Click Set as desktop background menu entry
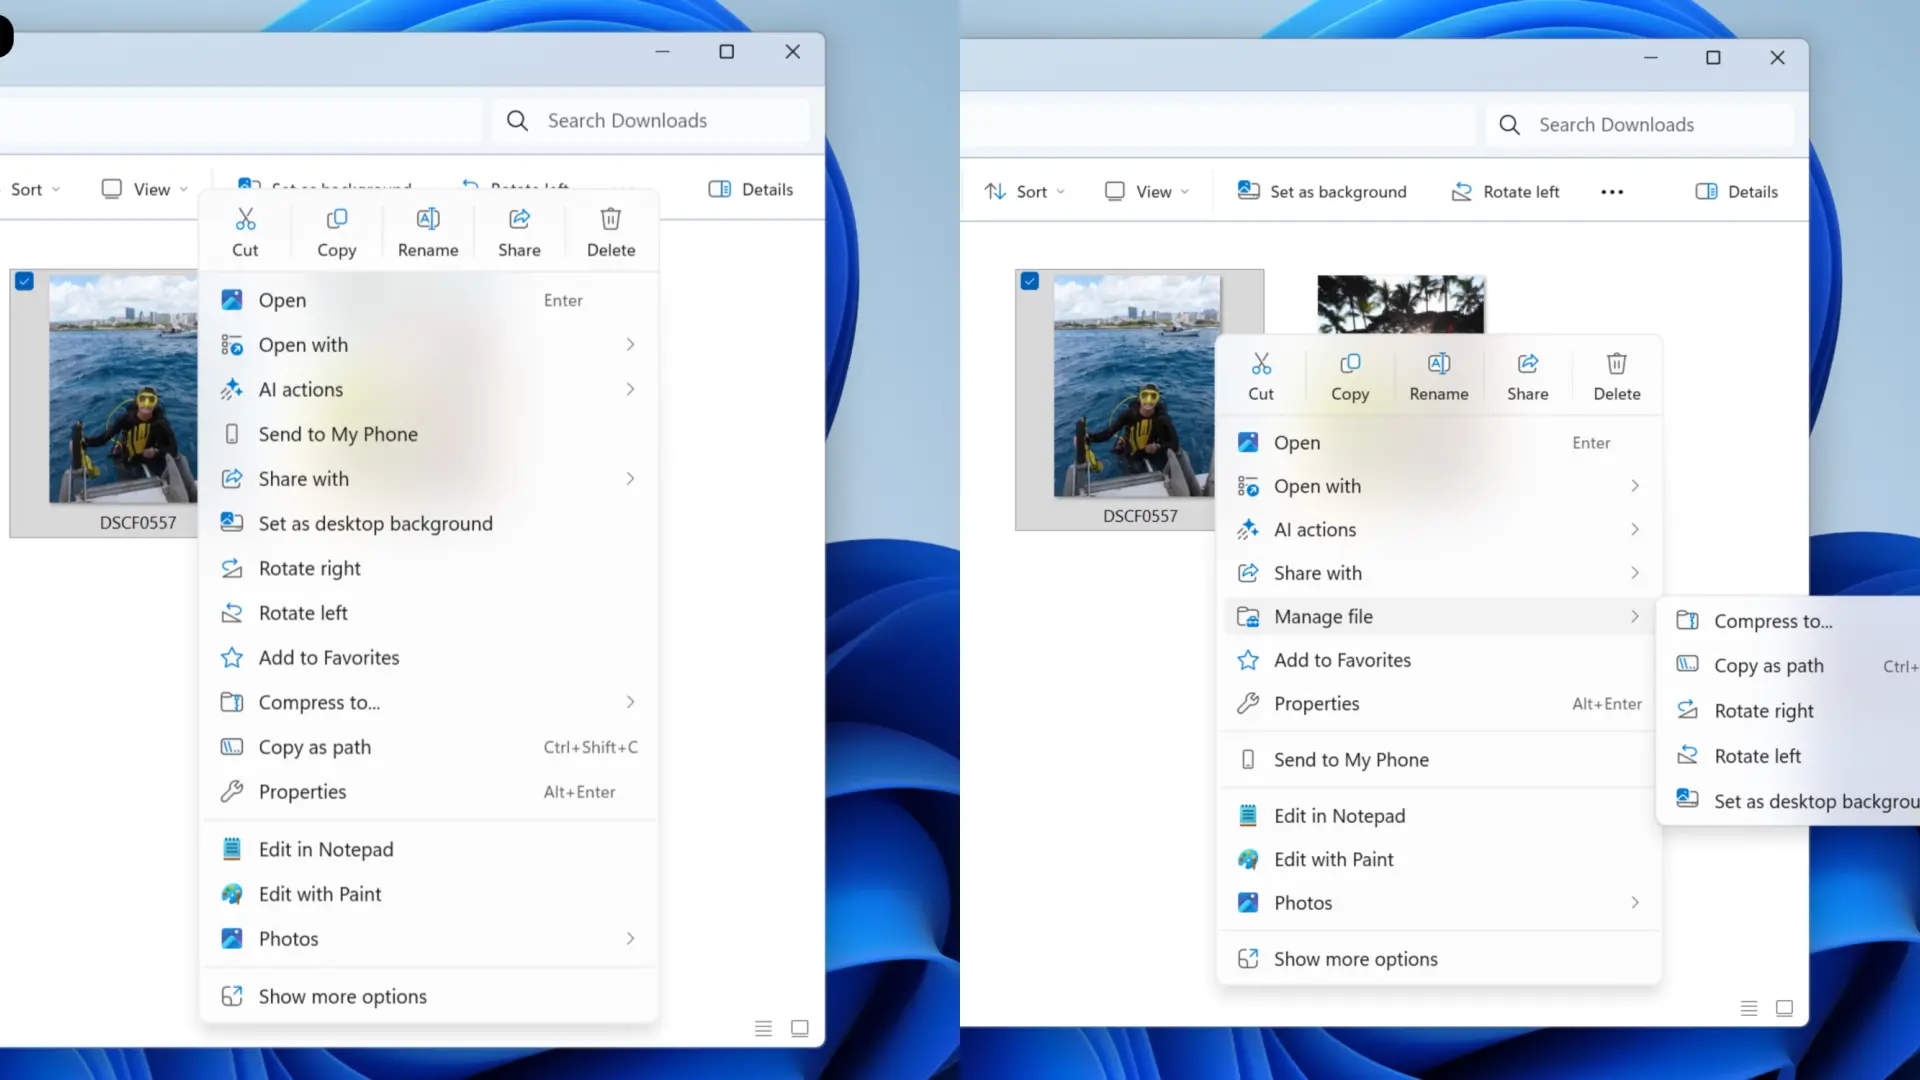 tap(375, 523)
